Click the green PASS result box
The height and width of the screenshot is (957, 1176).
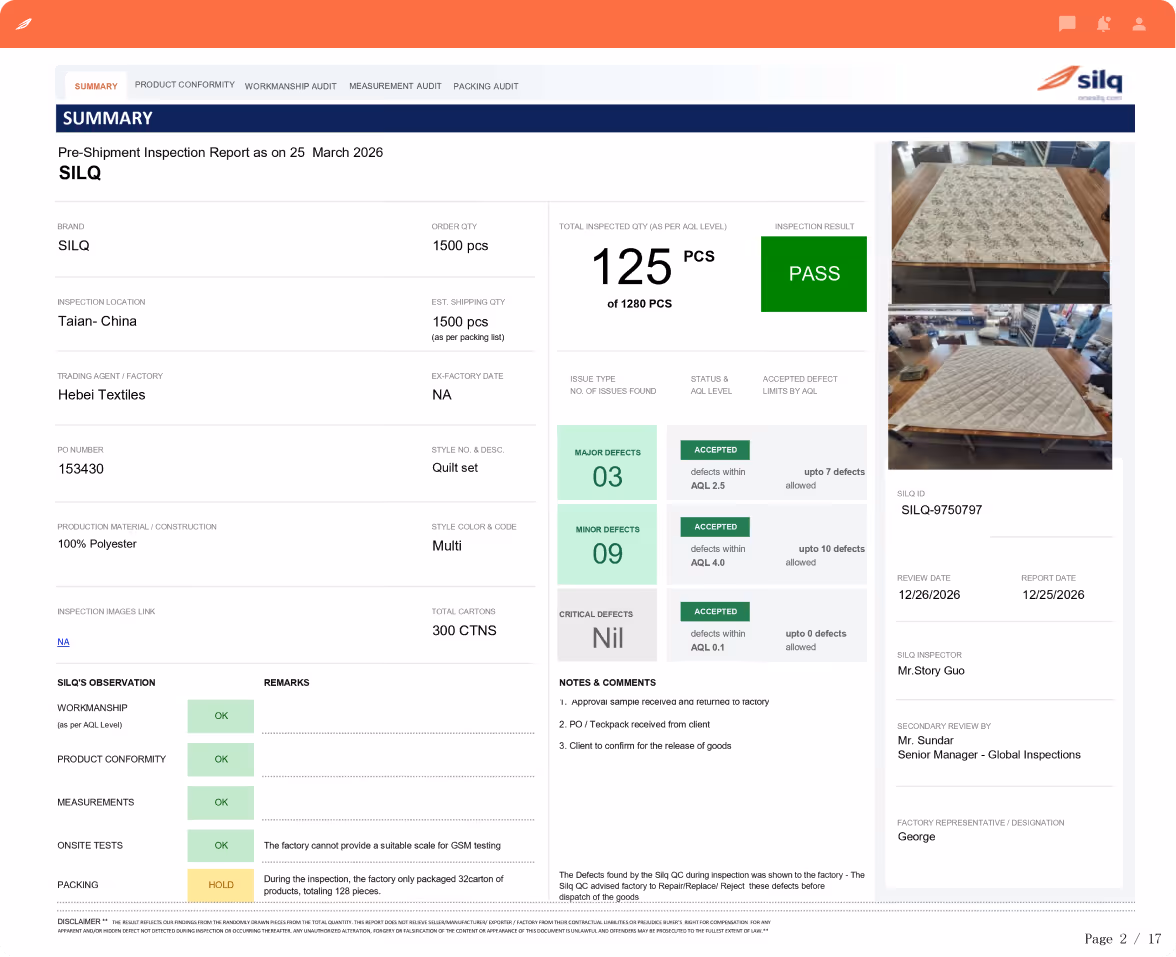coord(814,274)
